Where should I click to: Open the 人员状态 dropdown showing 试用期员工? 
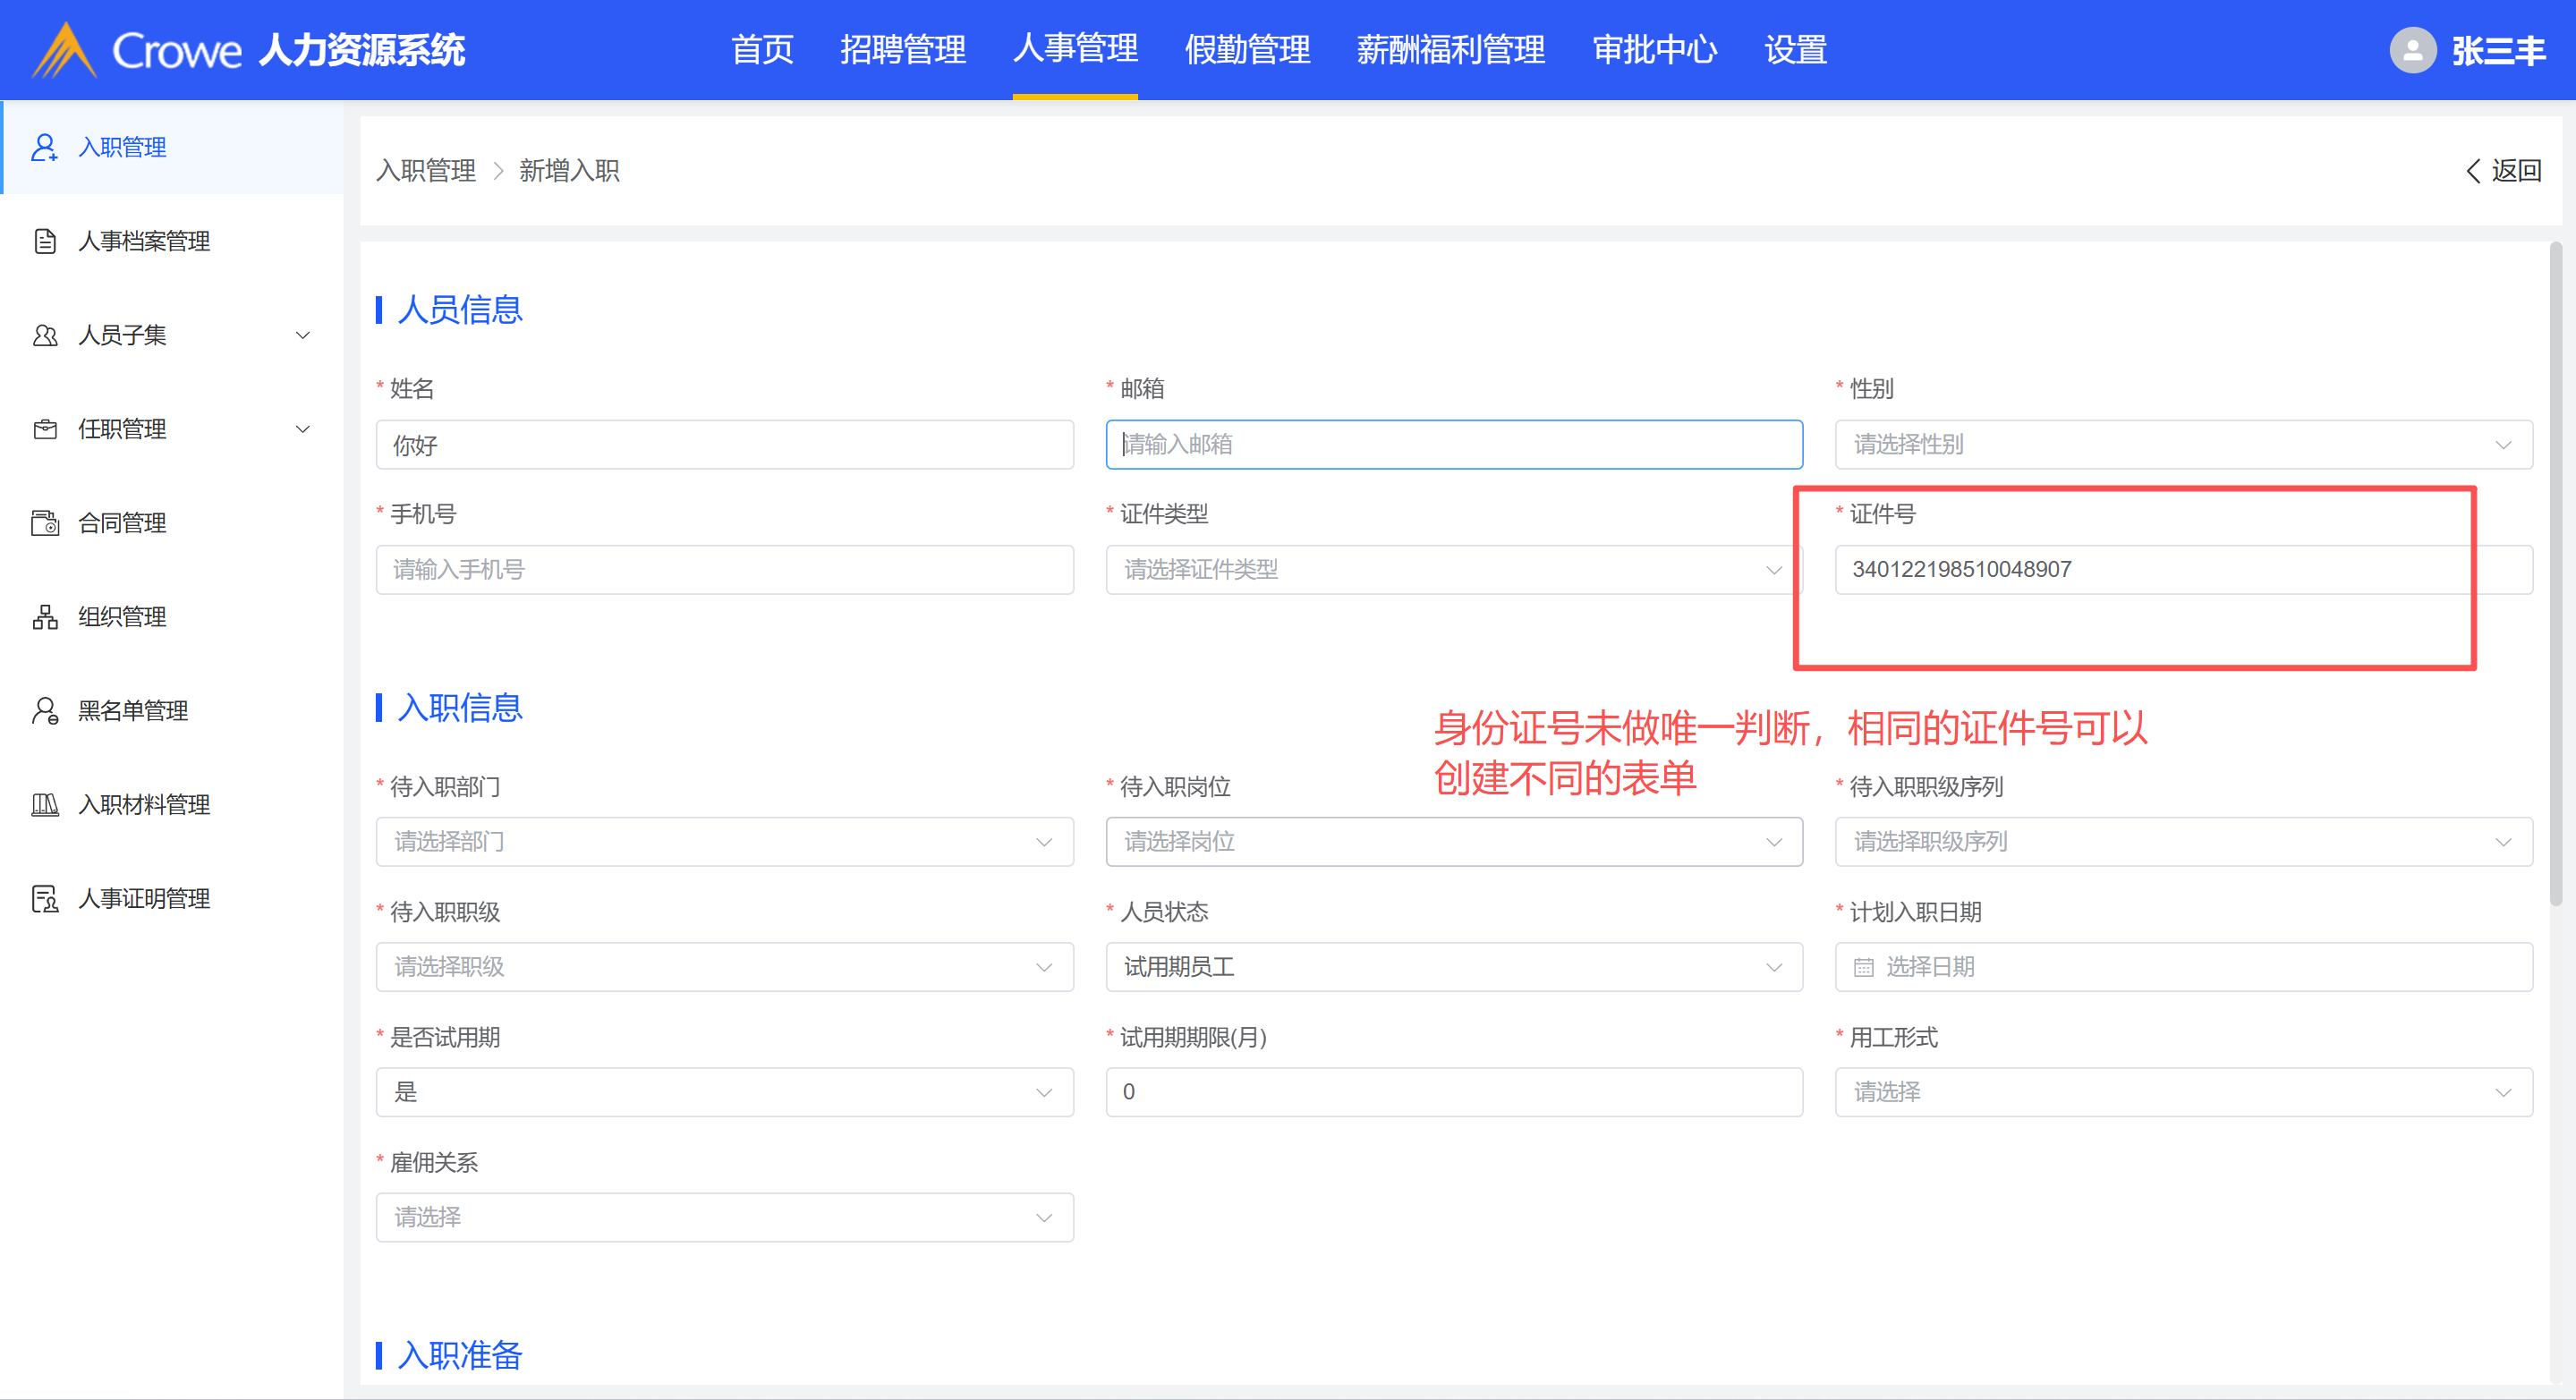click(1453, 967)
